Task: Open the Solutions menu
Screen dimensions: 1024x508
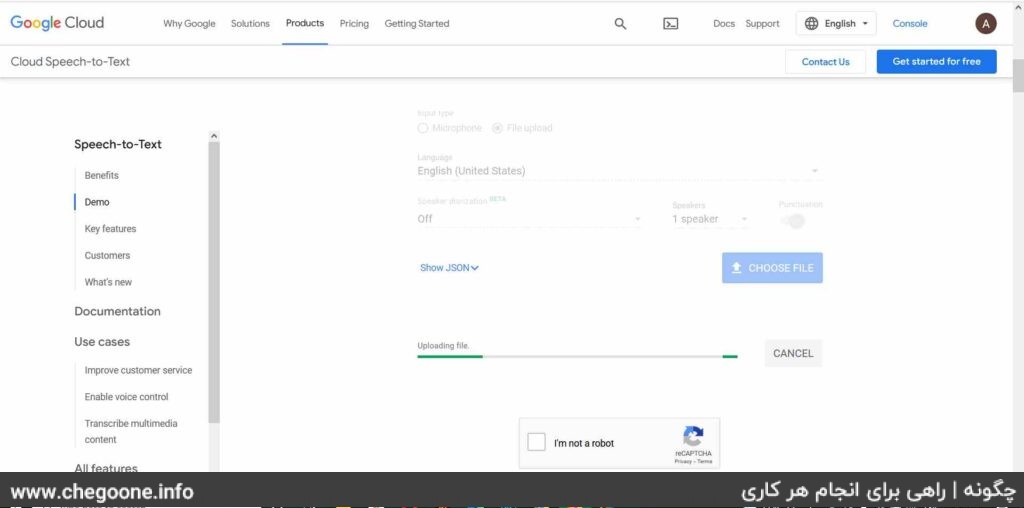Action: [x=250, y=24]
